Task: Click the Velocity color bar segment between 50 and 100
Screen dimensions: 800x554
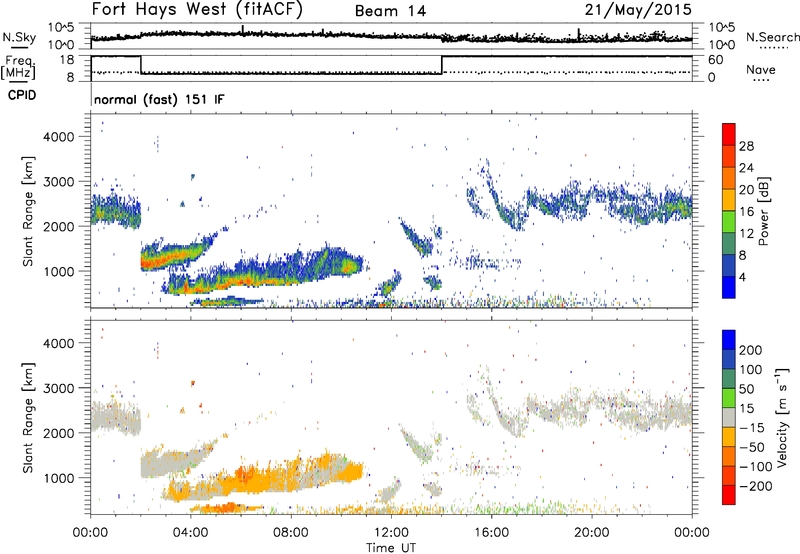Action: [729, 379]
